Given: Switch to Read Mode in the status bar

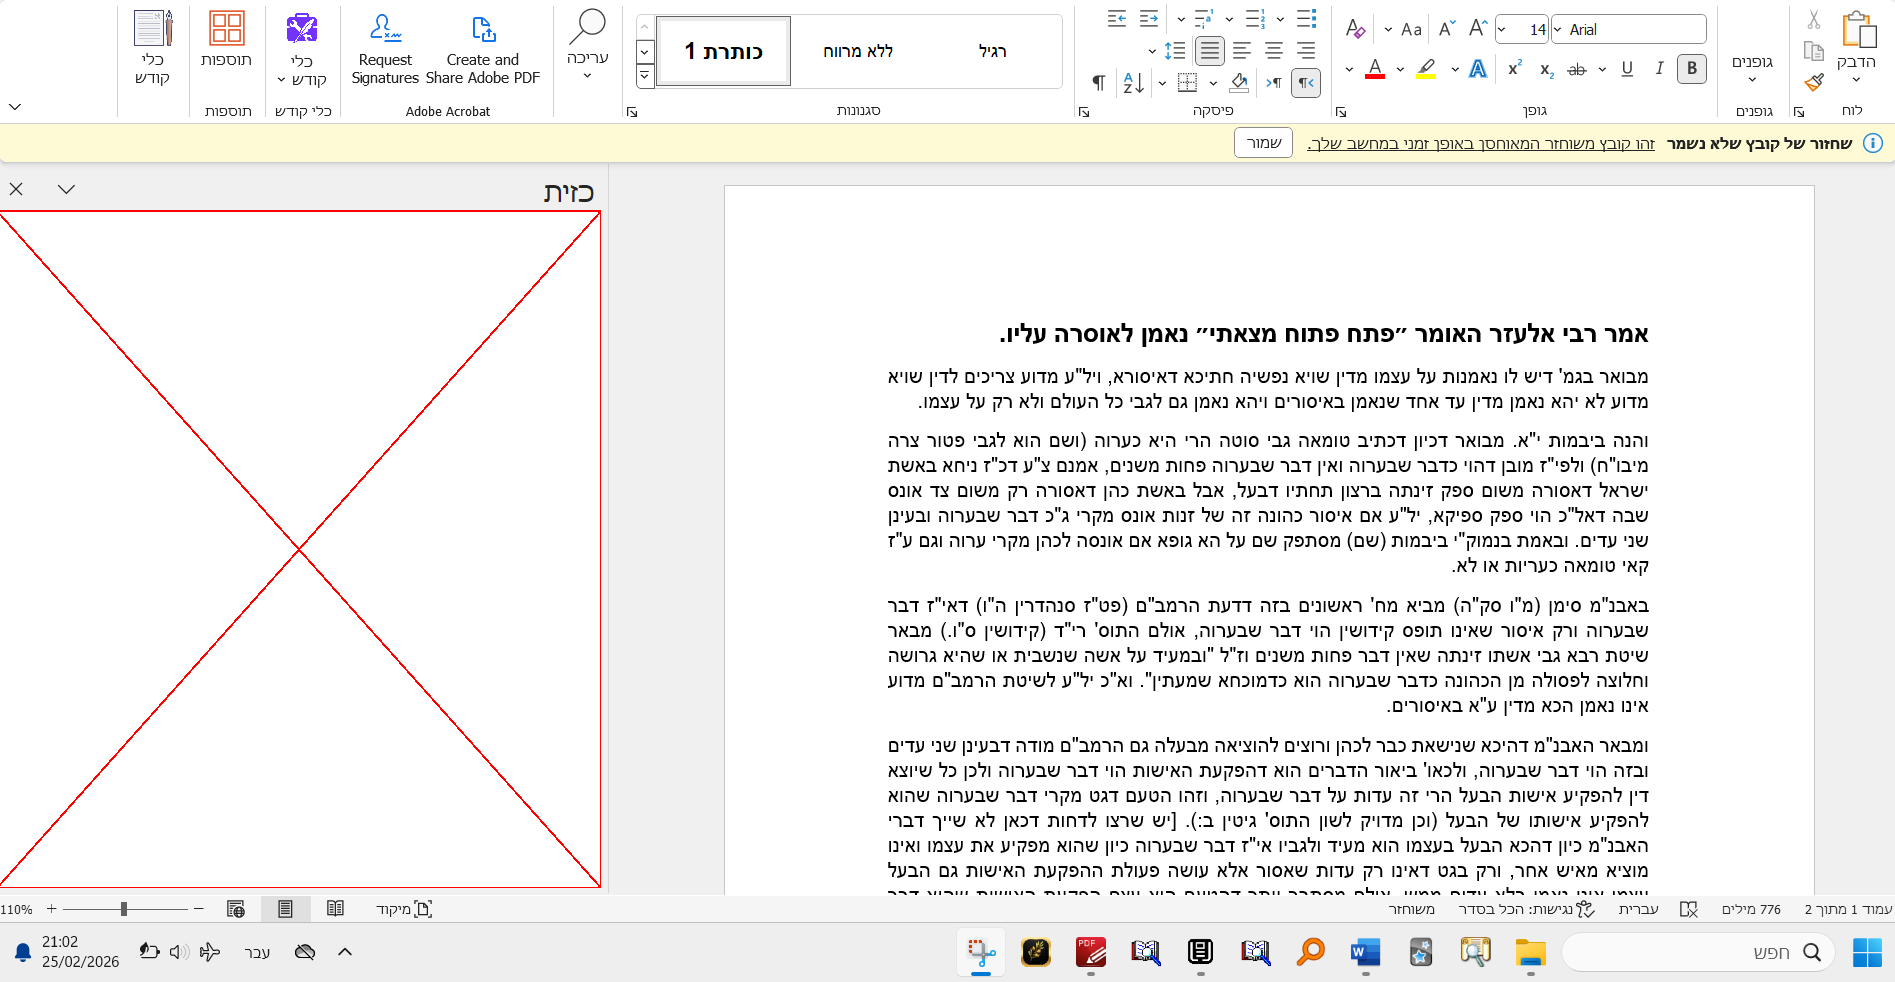Looking at the screenshot, I should coord(335,909).
